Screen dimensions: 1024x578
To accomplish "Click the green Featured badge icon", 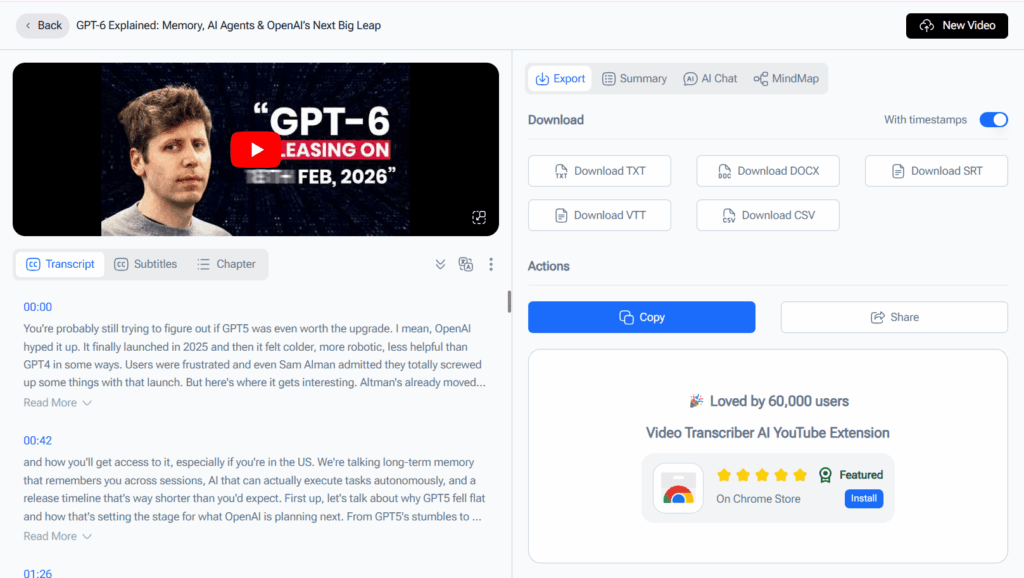I will click(x=824, y=475).
